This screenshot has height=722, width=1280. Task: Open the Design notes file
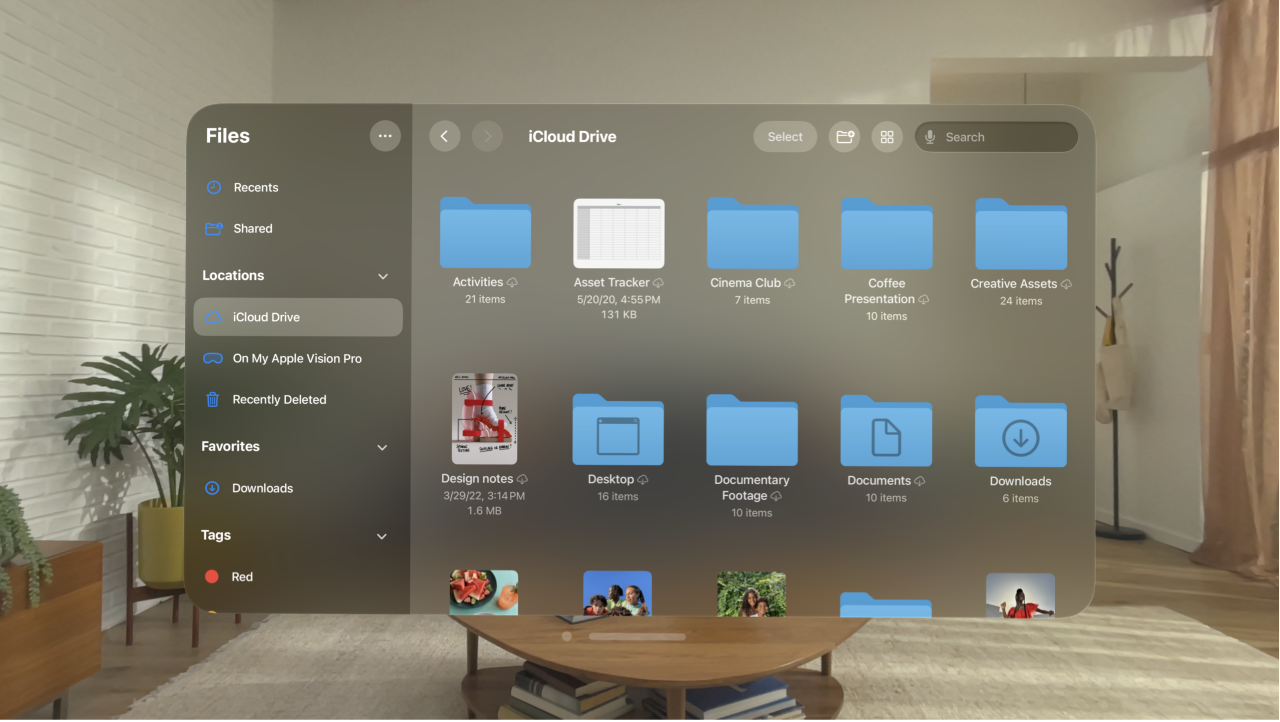click(484, 418)
